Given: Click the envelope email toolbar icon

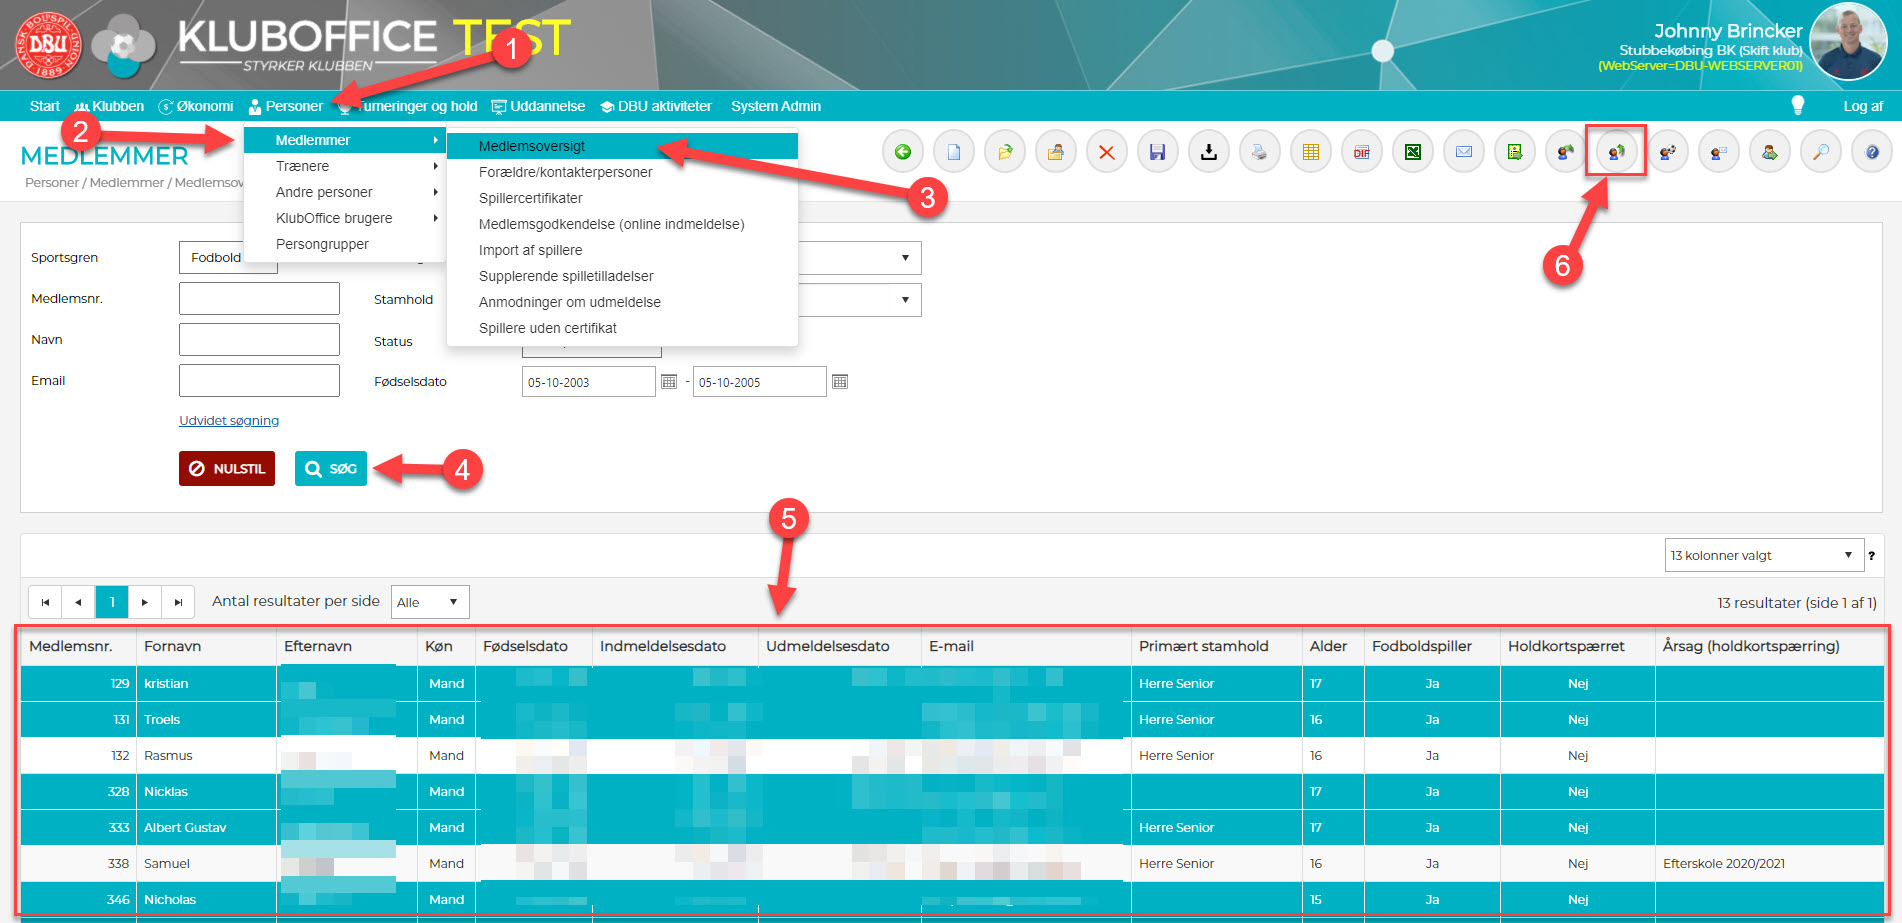Looking at the screenshot, I should (1464, 152).
